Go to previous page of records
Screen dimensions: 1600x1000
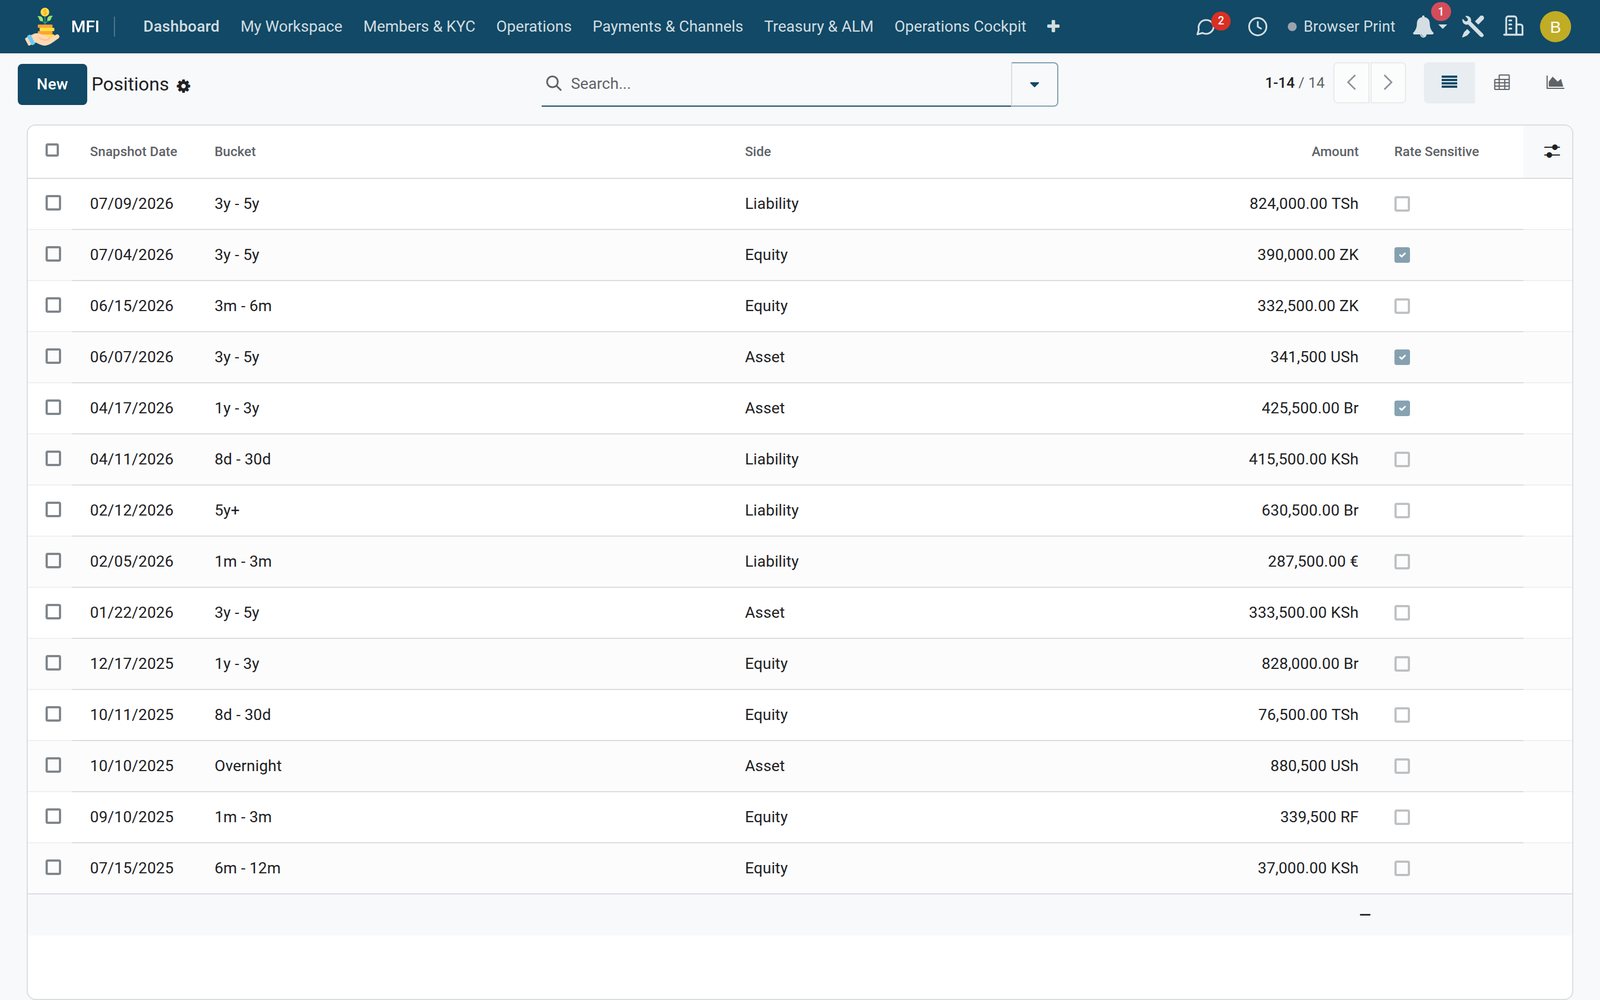coord(1352,83)
